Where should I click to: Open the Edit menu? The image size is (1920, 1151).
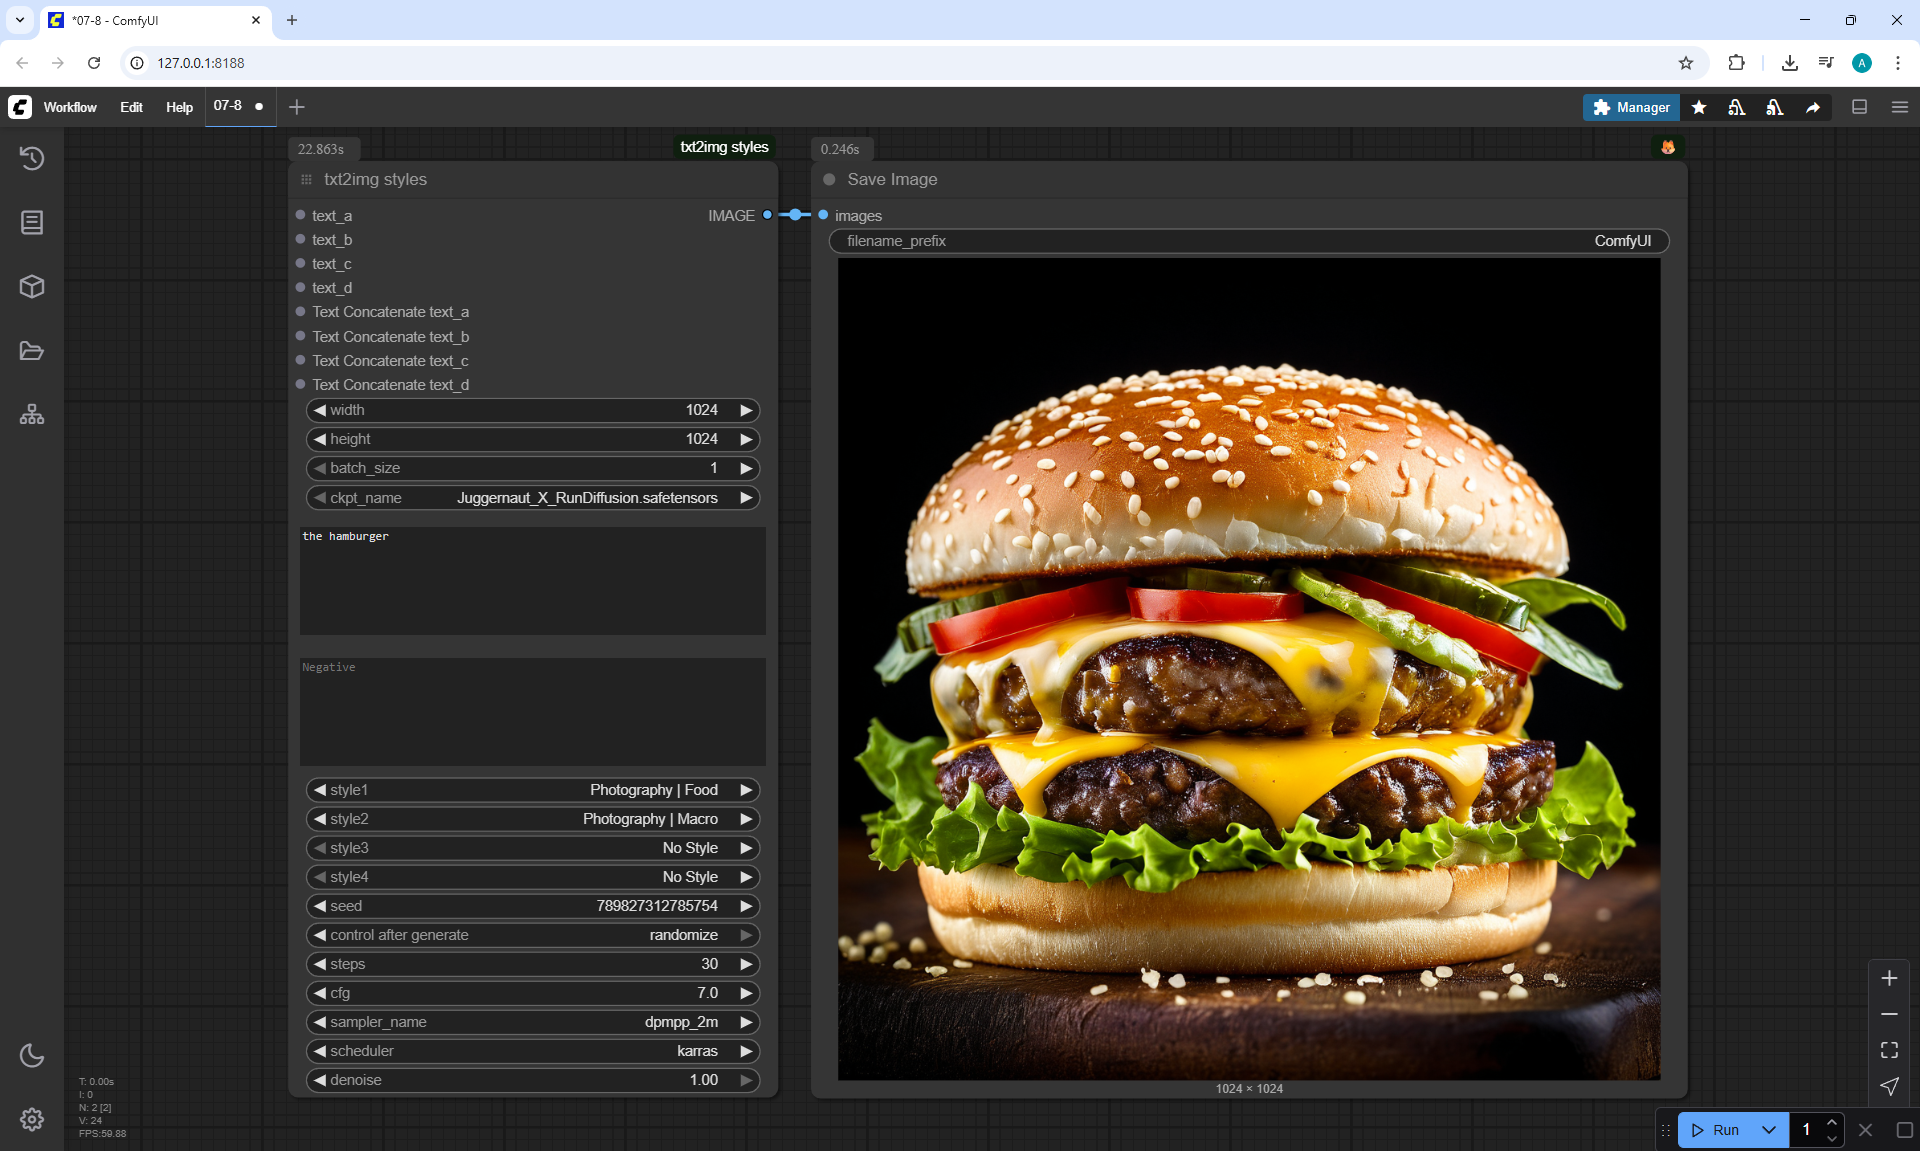pos(131,107)
